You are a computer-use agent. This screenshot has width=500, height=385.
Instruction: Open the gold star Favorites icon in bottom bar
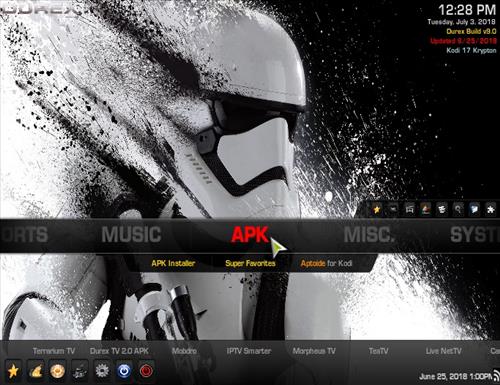13,371
